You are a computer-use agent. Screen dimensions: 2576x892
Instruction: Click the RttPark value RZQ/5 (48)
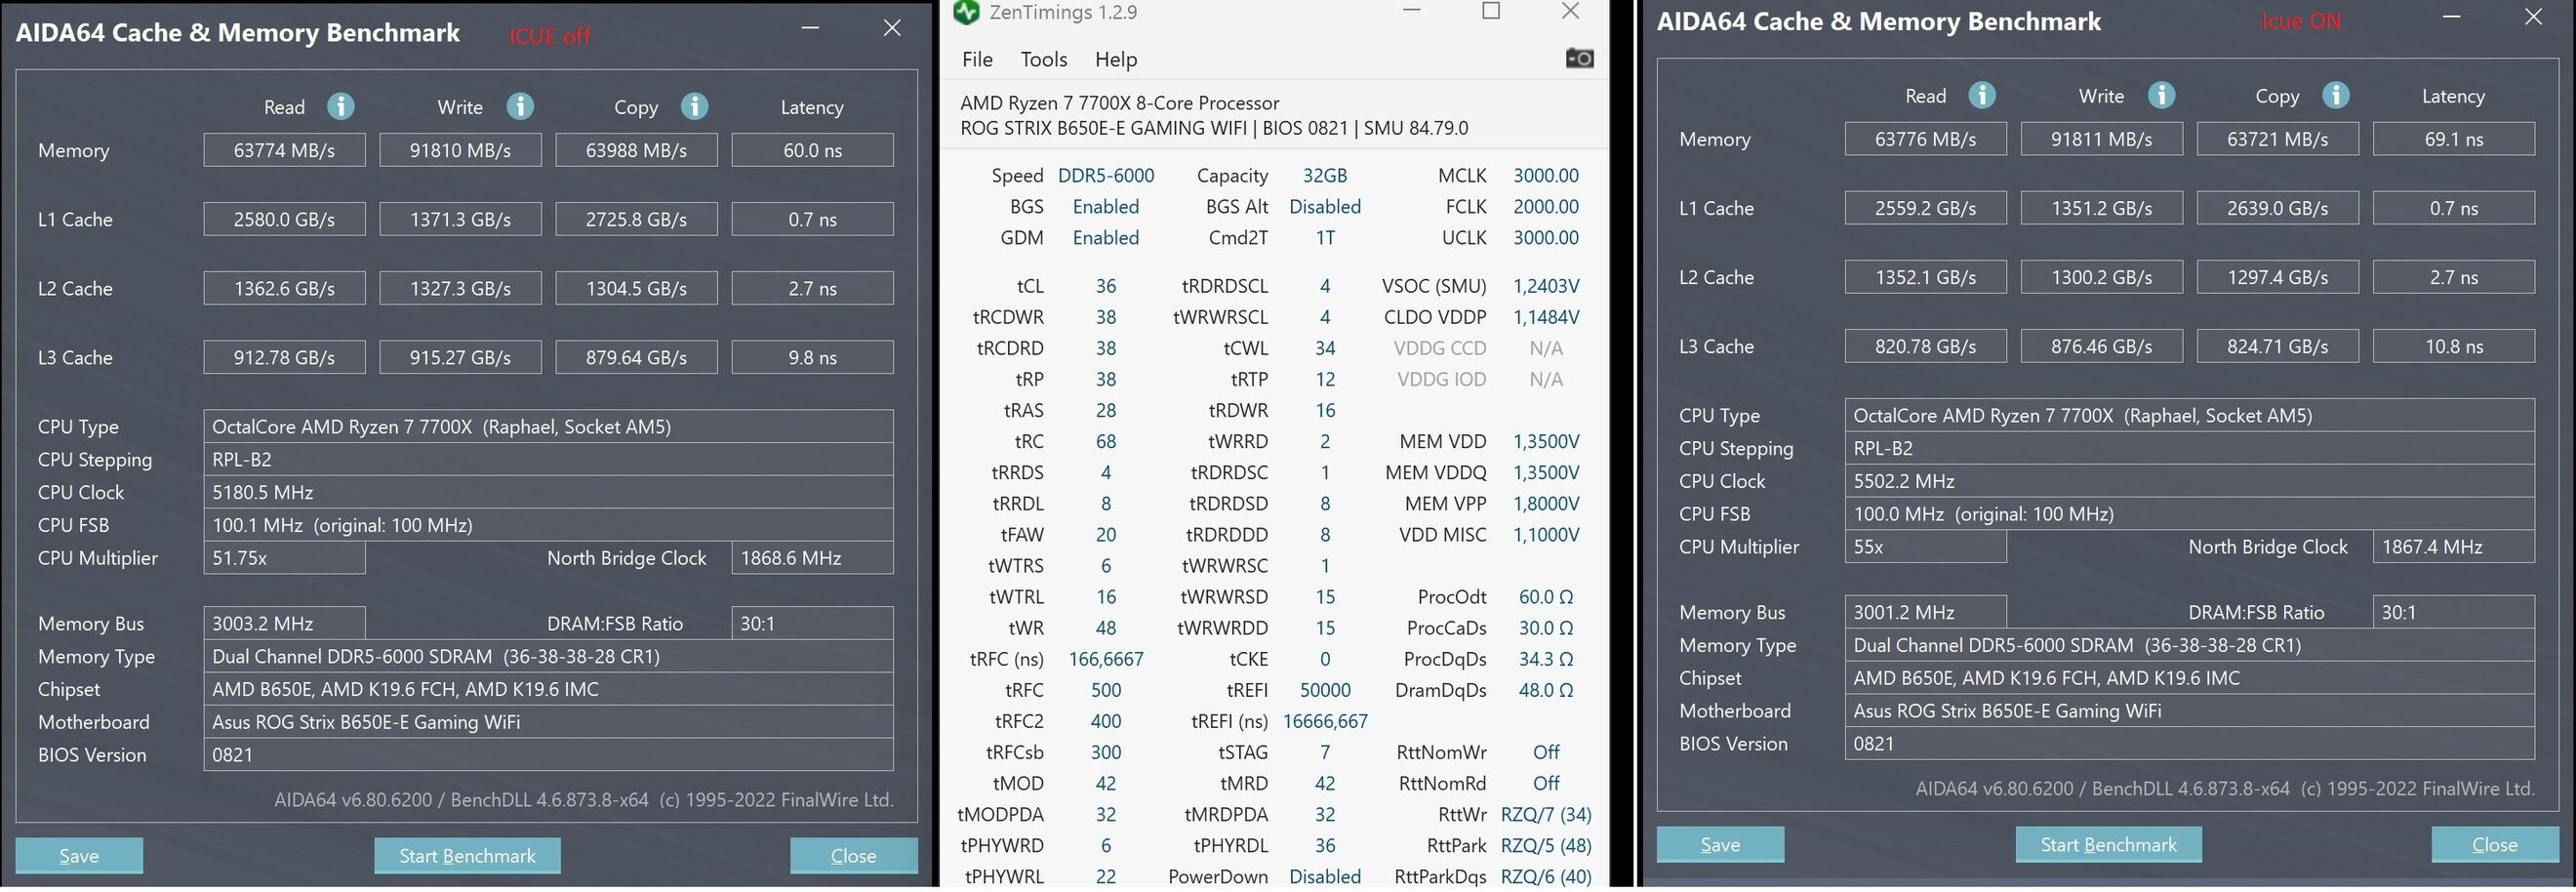[1546, 845]
